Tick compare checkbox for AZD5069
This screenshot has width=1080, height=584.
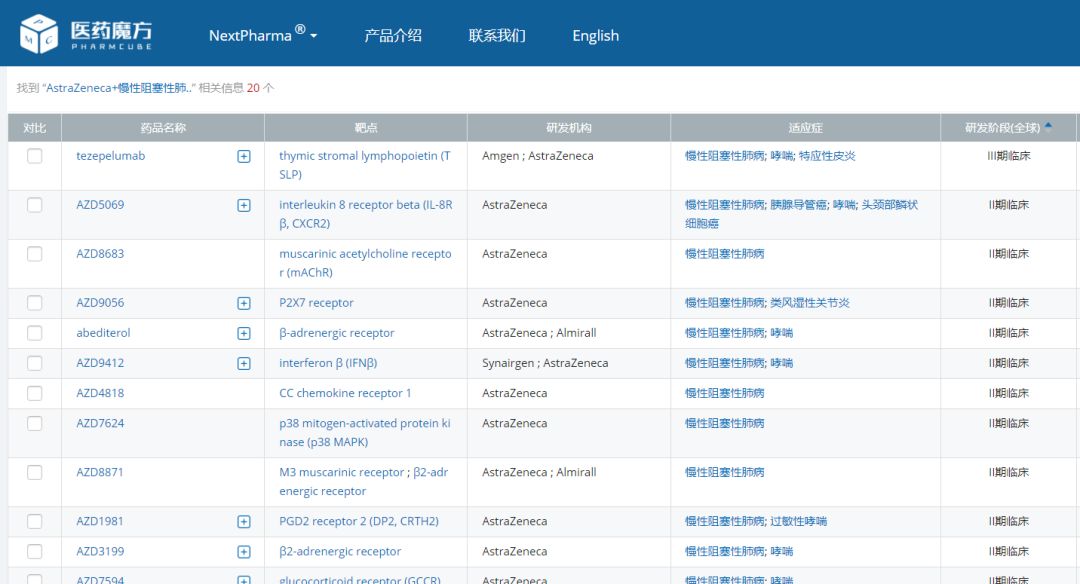point(34,205)
